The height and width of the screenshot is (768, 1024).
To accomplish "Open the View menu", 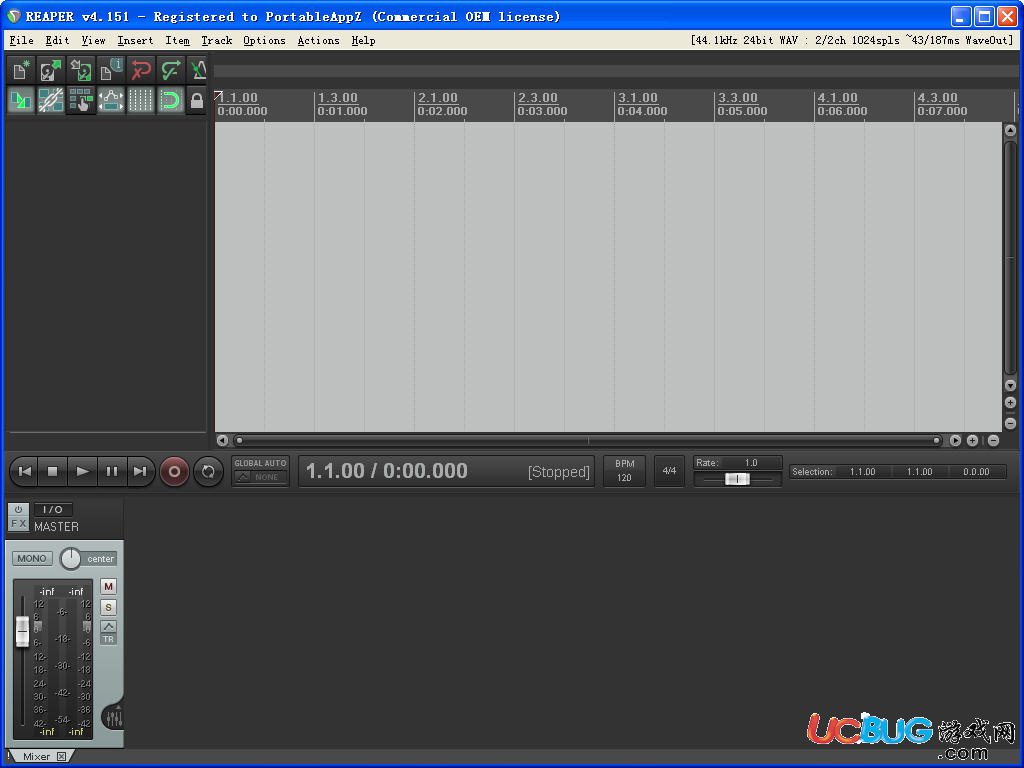I will click(x=93, y=40).
